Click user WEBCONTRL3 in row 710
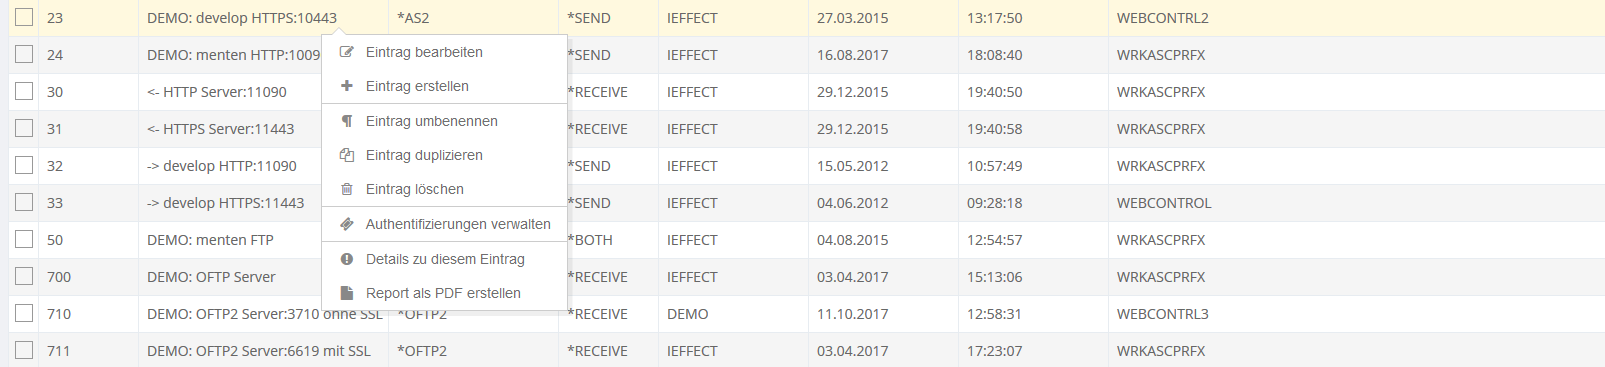 pos(1163,314)
